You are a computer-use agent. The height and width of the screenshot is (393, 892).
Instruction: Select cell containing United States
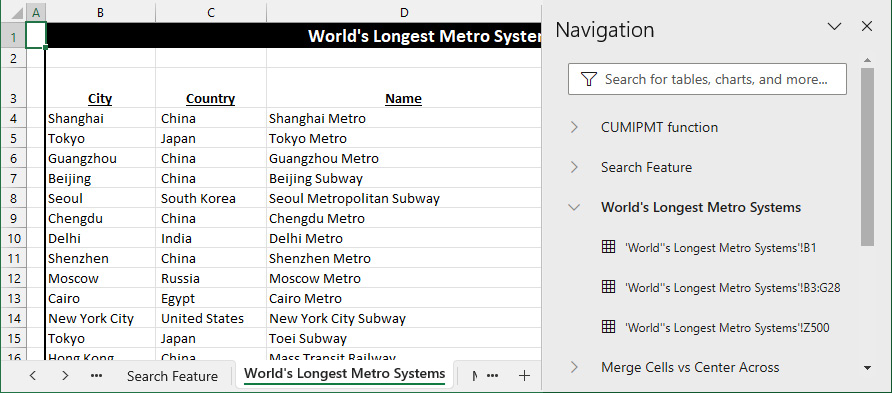coord(210,318)
